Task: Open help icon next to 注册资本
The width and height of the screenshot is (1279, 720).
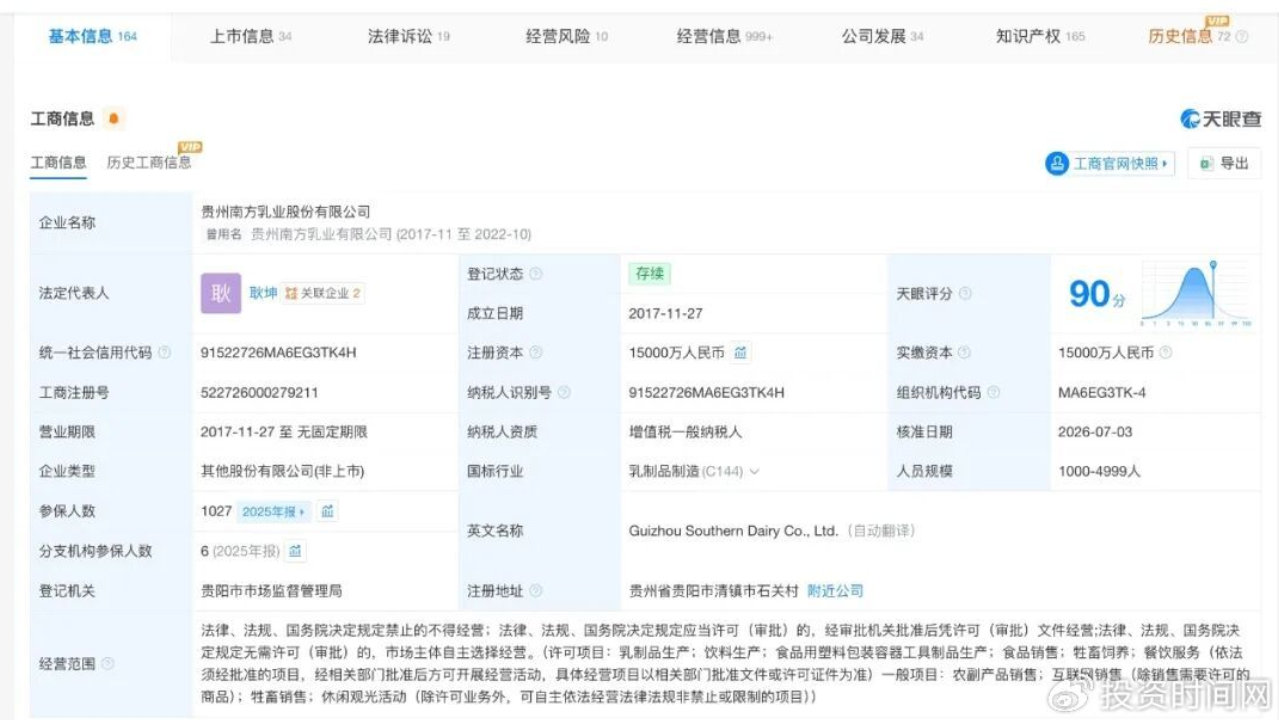Action: tap(536, 353)
